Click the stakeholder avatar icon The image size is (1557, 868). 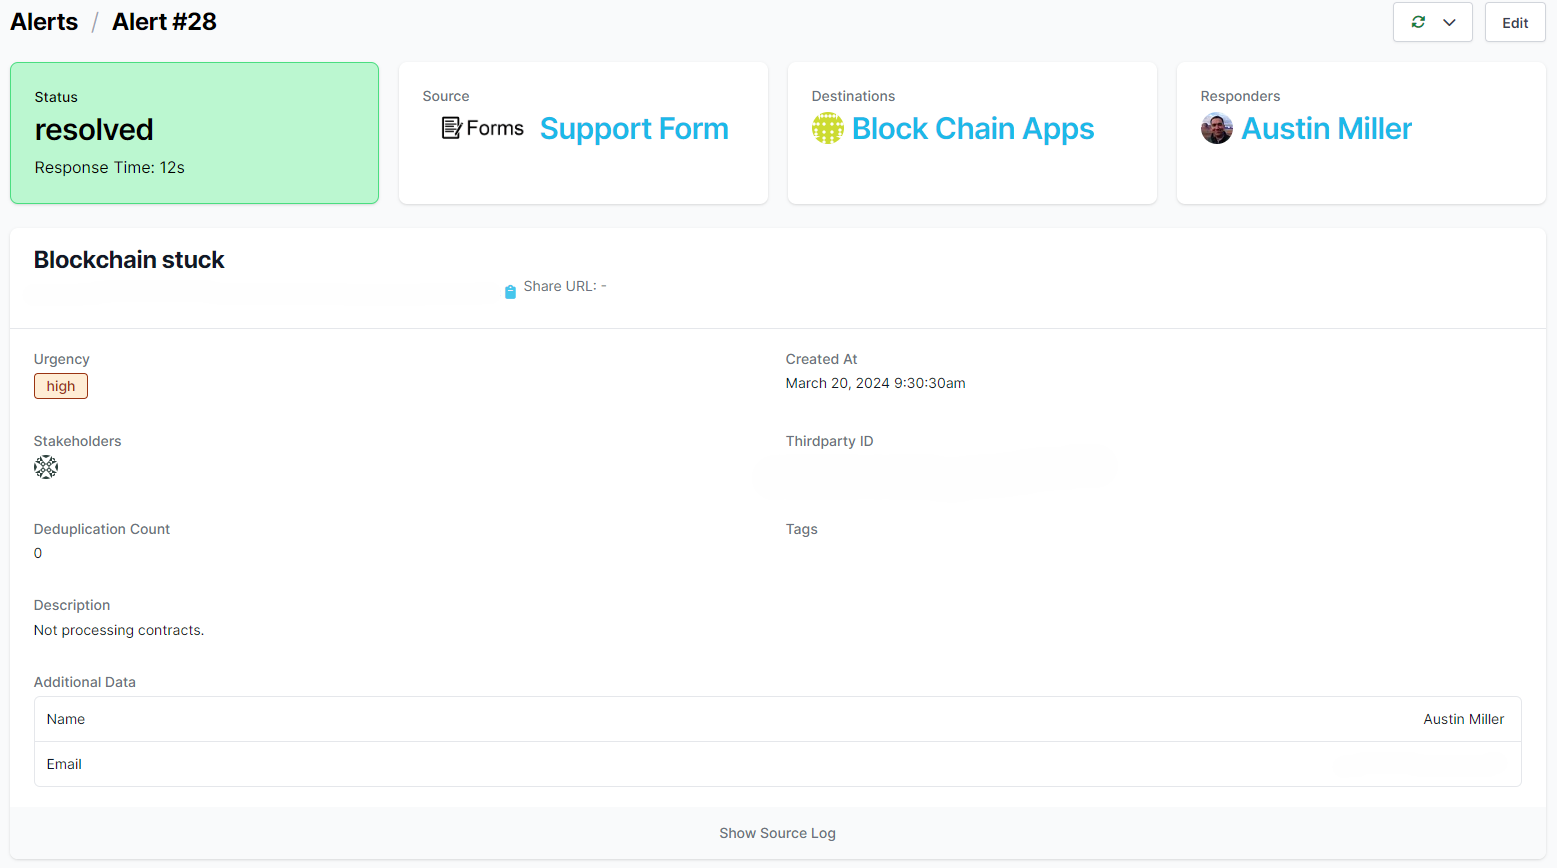click(46, 467)
